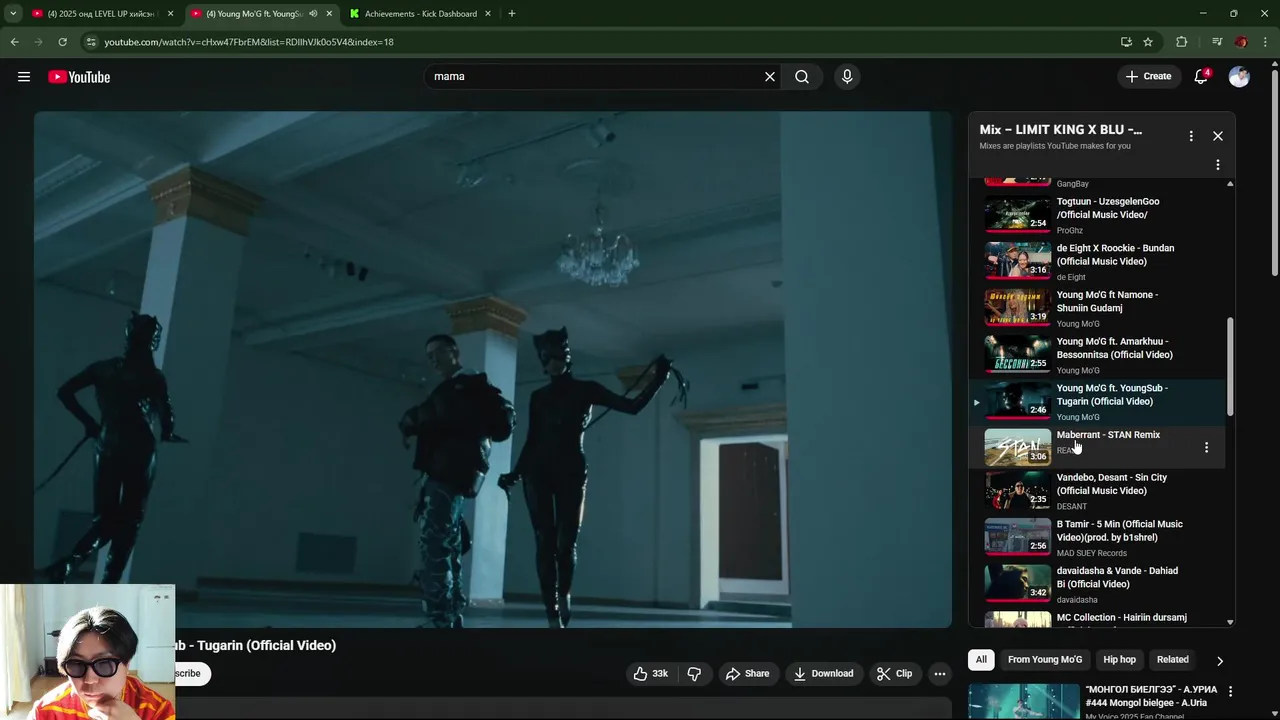Clear the search box text
This screenshot has height=720, width=1280.
(x=770, y=77)
